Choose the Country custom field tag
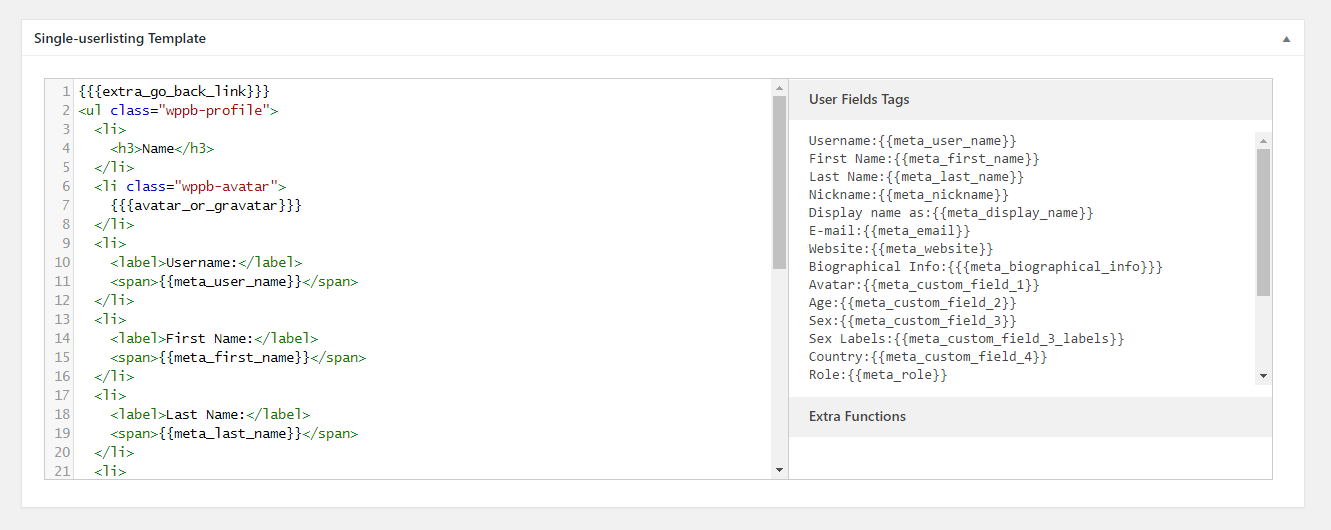 (928, 357)
